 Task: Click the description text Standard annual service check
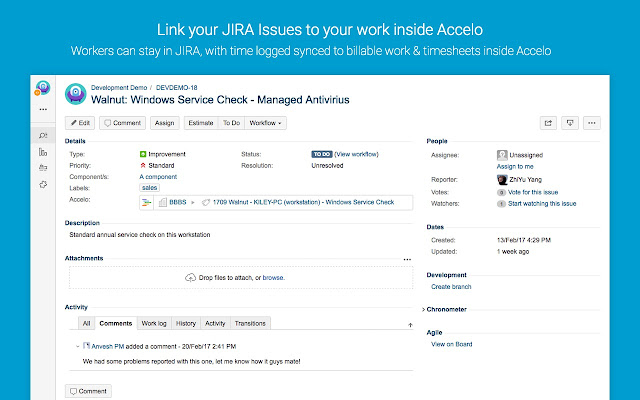(140, 235)
